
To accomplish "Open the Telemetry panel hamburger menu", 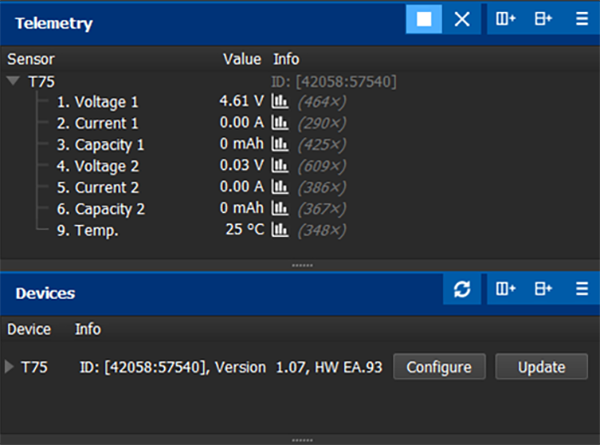I will tap(581, 20).
